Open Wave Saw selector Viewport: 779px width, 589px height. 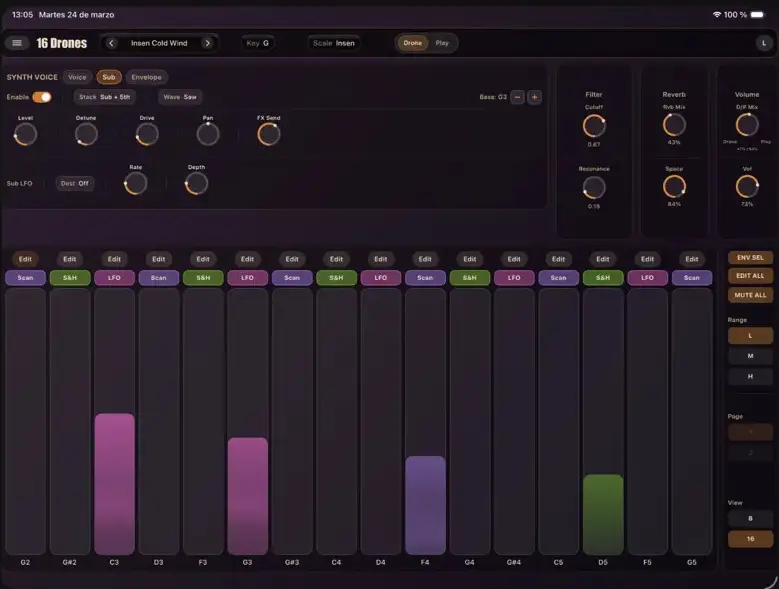[x=180, y=97]
